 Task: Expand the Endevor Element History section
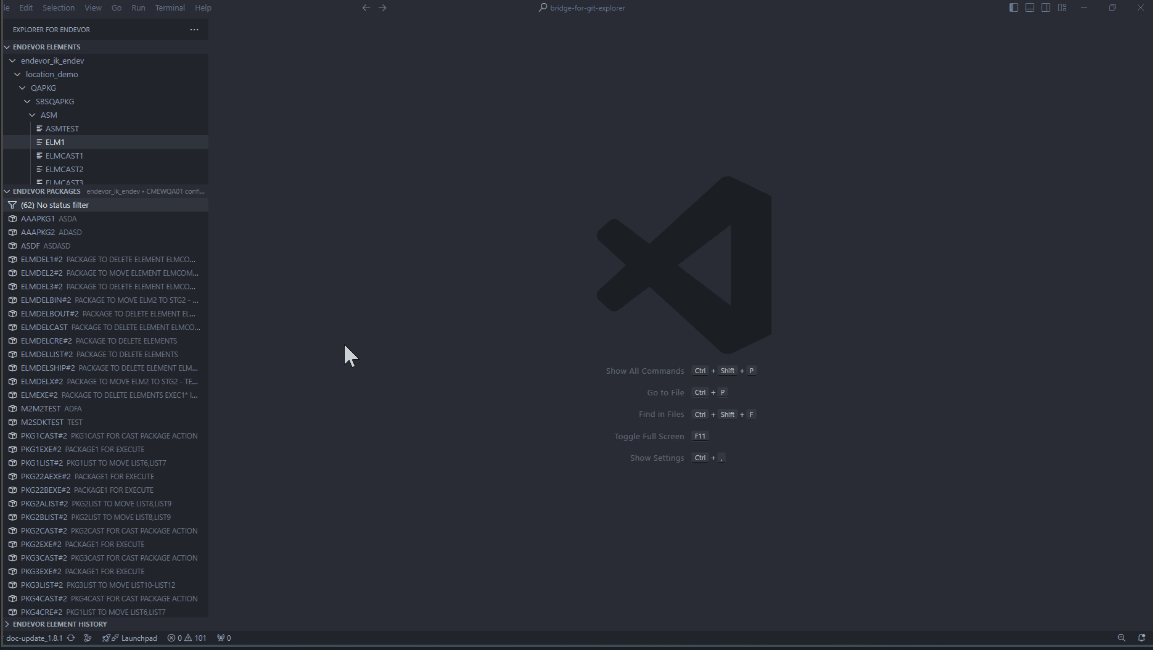(7, 624)
